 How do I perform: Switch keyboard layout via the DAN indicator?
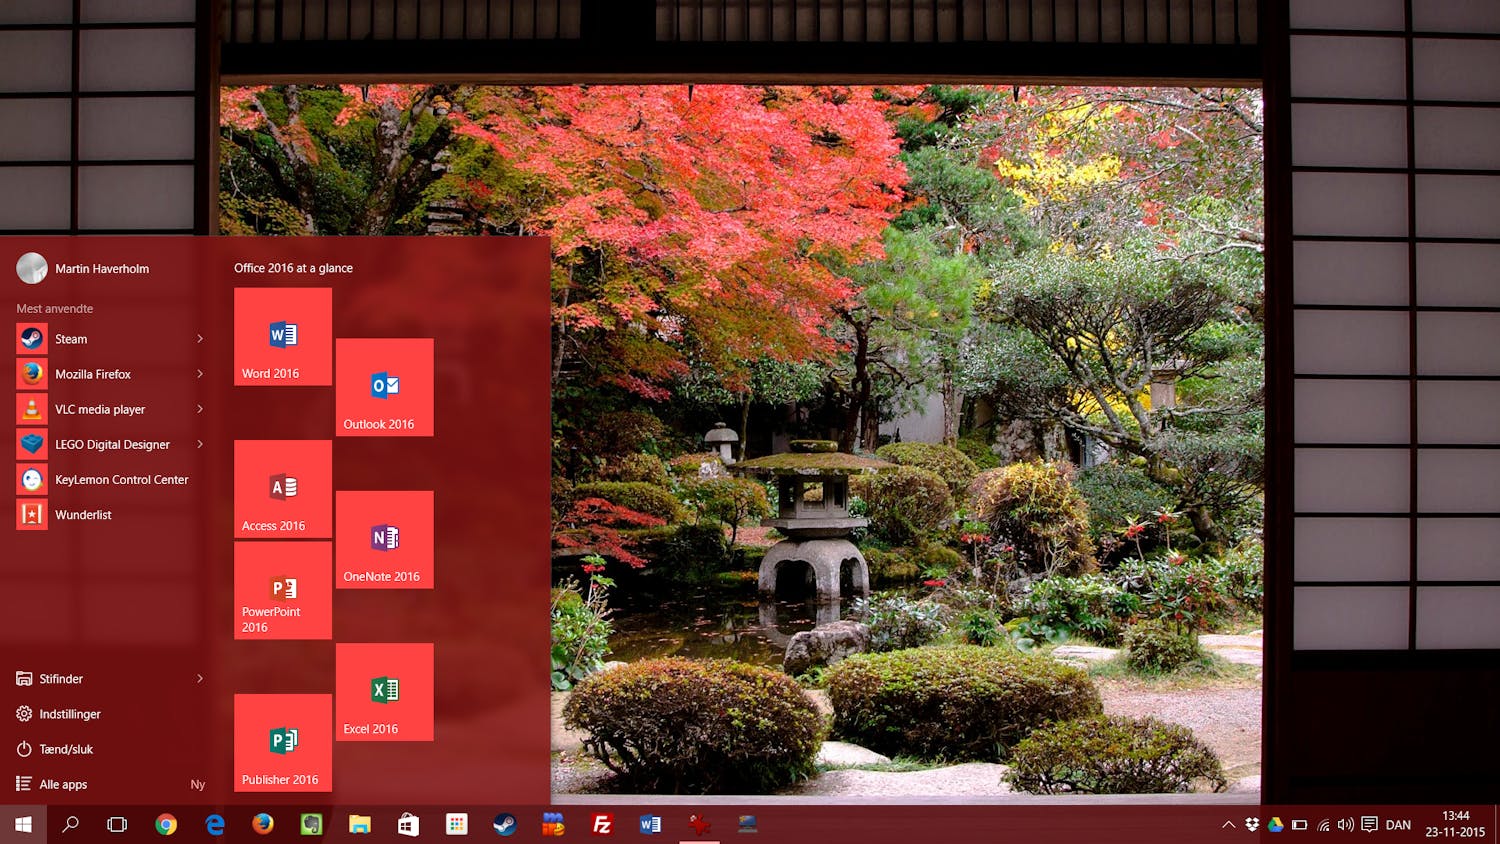(x=1399, y=825)
